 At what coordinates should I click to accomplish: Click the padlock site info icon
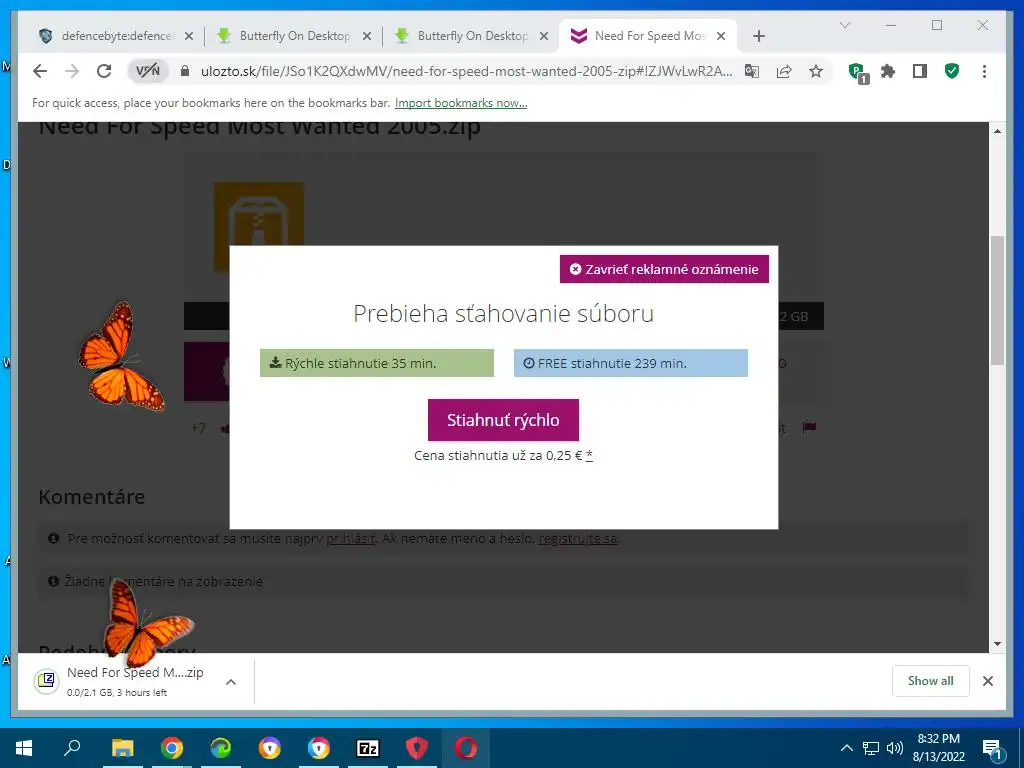point(185,71)
